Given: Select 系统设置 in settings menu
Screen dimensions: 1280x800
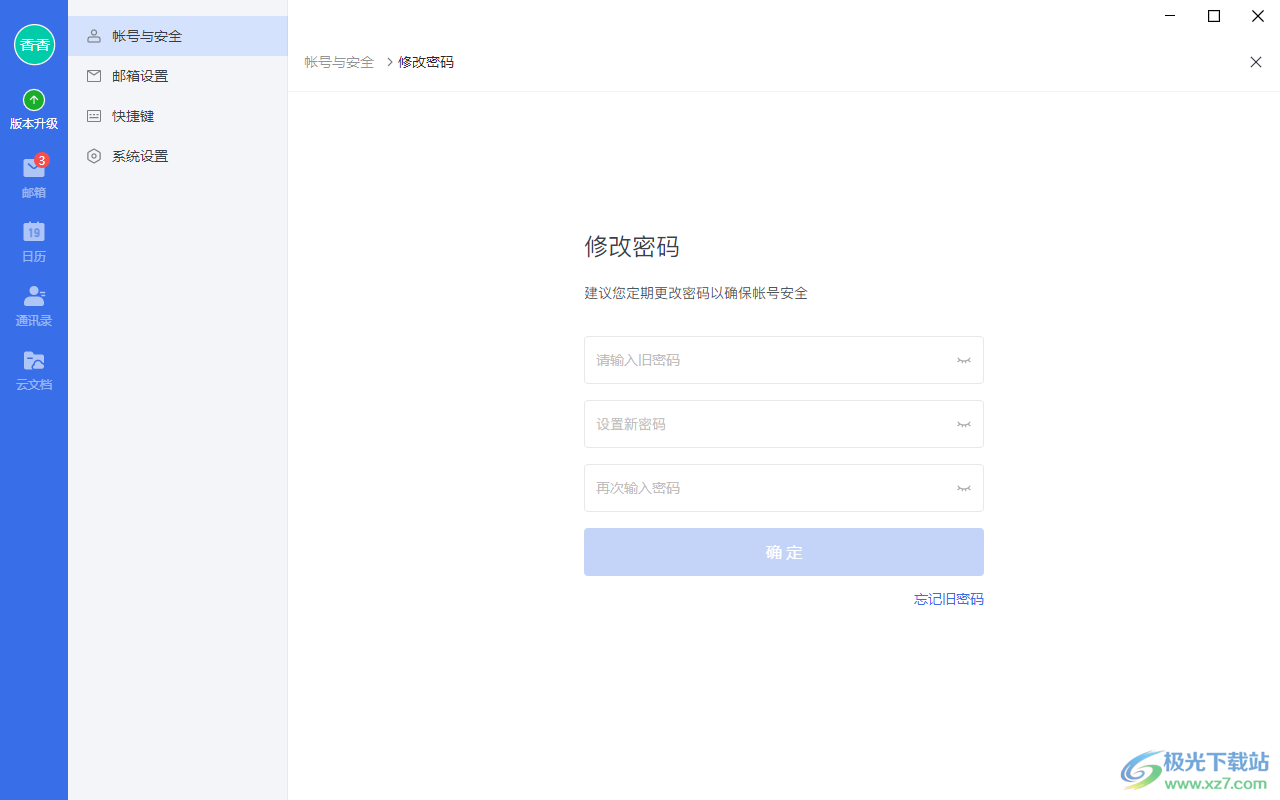Looking at the screenshot, I should click(178, 156).
